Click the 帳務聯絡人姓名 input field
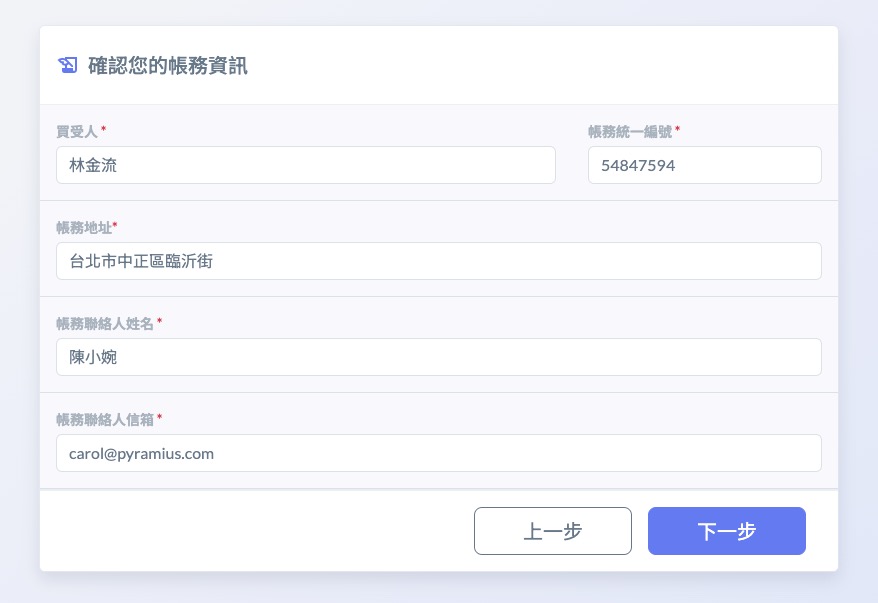Image resolution: width=878 pixels, height=603 pixels. [439, 357]
